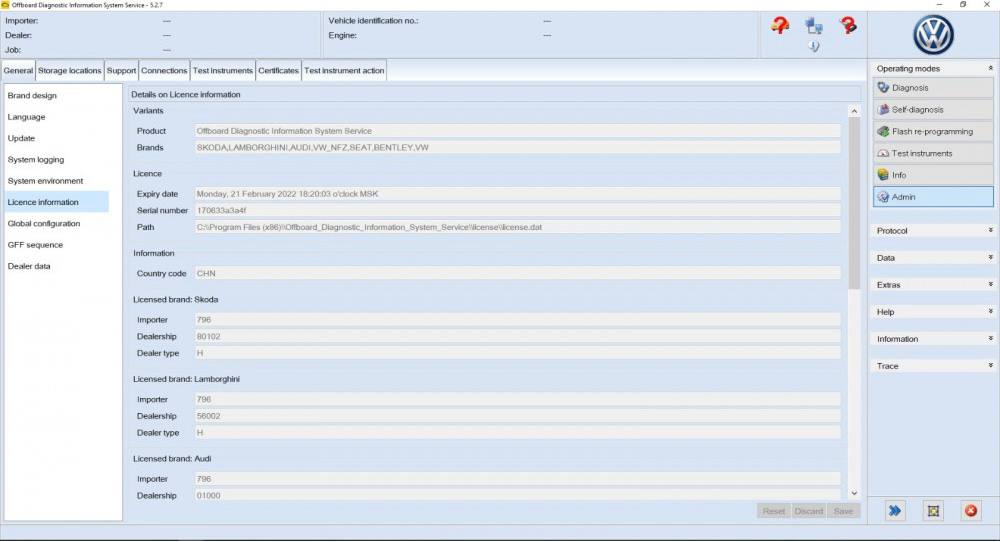The width and height of the screenshot is (1000, 542).
Task: Click the yellow full-screen icon at bottom right
Action: click(x=933, y=511)
